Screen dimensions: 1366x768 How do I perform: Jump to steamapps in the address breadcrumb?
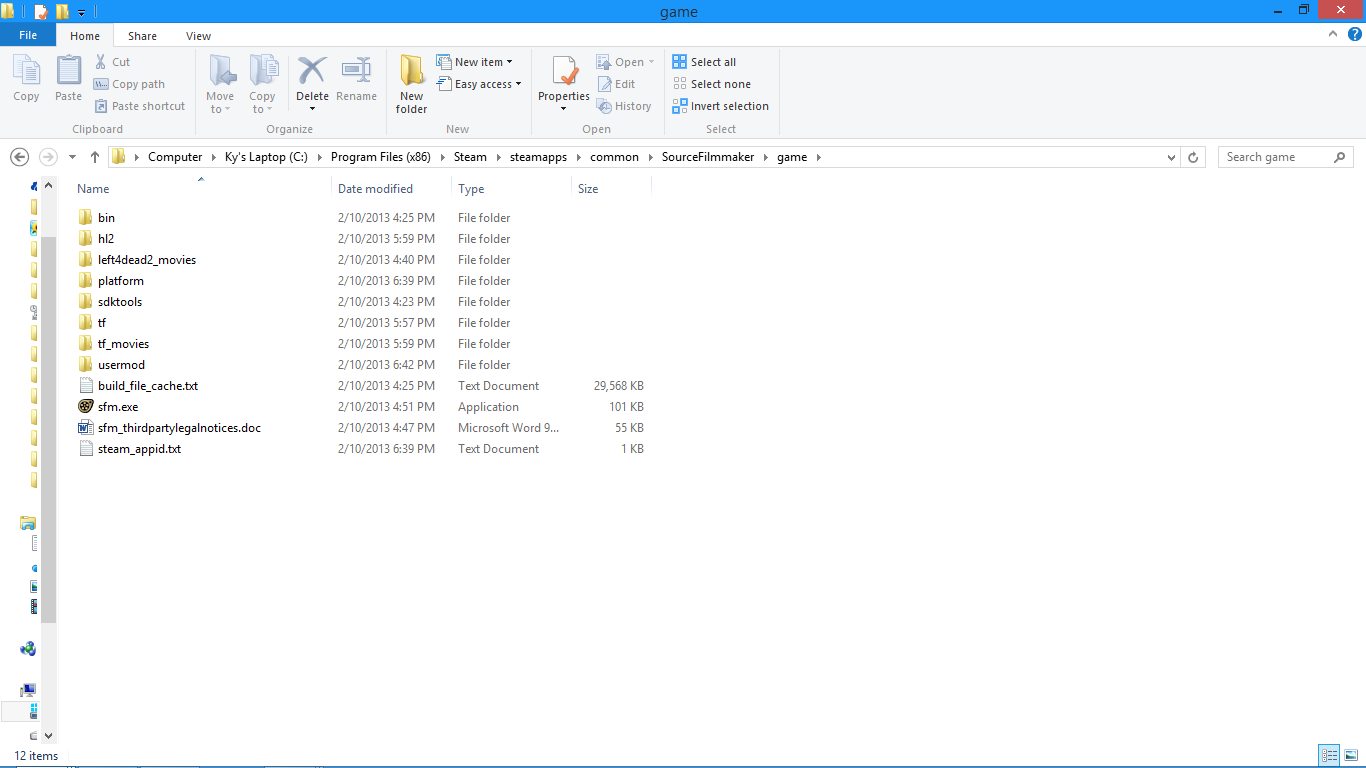[x=536, y=157]
